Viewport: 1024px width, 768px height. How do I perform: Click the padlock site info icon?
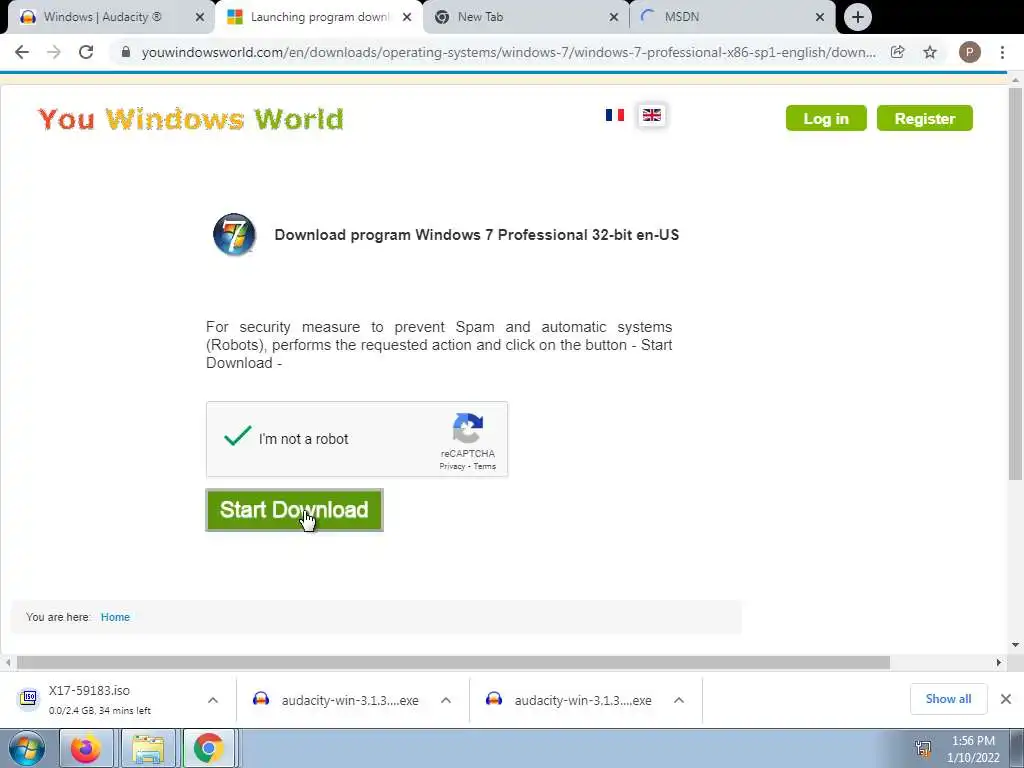(125, 52)
